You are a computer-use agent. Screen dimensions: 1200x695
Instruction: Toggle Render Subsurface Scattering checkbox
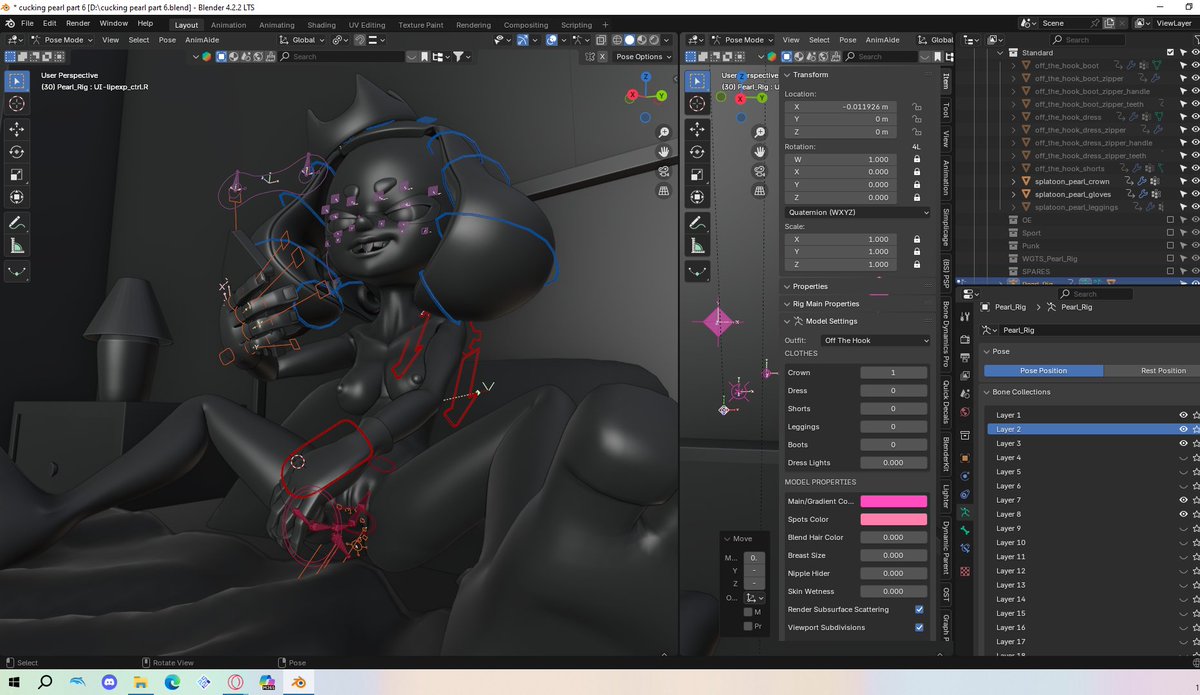(x=919, y=609)
